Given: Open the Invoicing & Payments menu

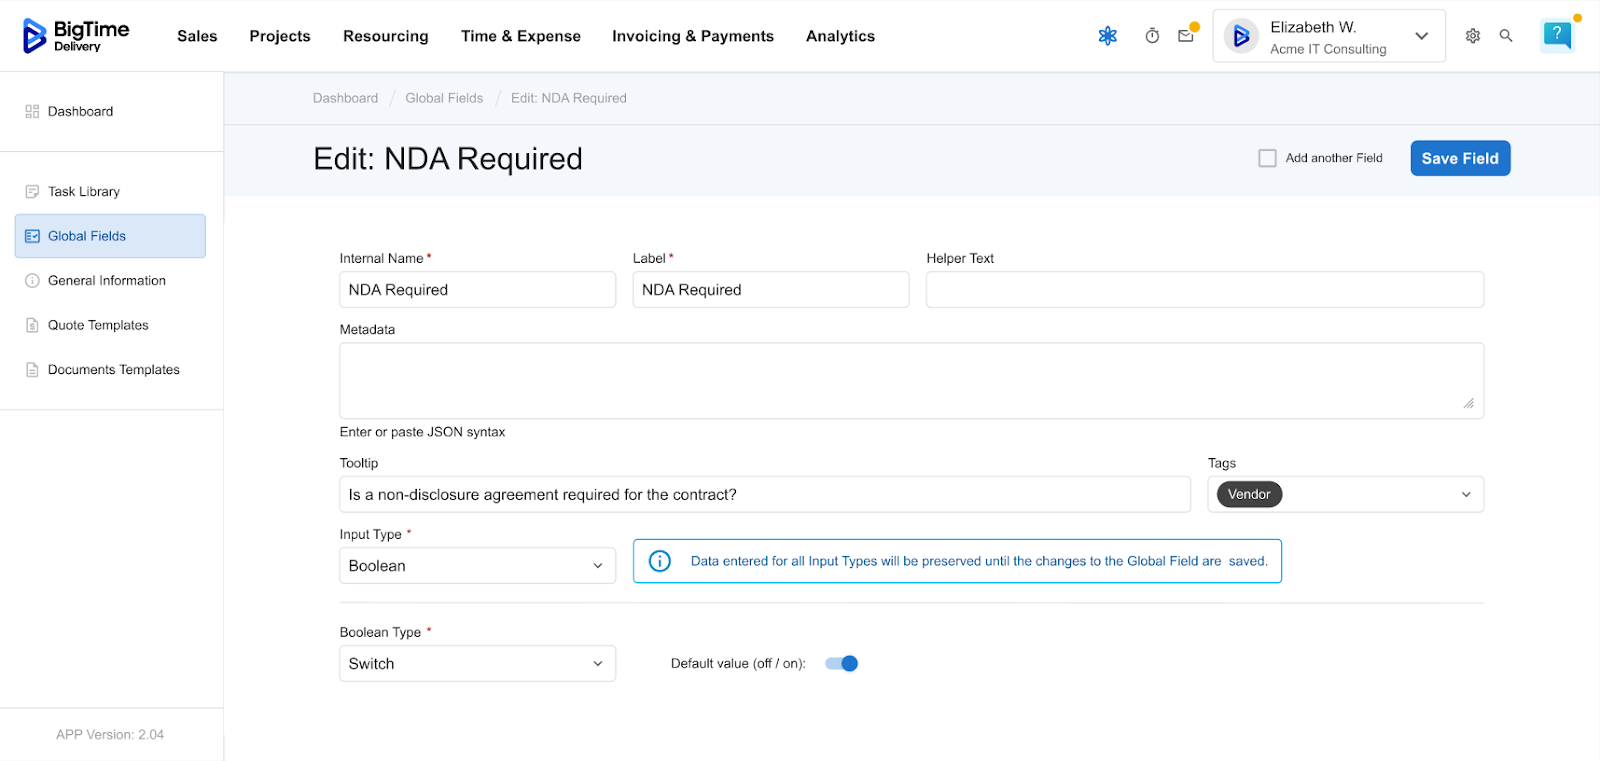Looking at the screenshot, I should tap(692, 36).
